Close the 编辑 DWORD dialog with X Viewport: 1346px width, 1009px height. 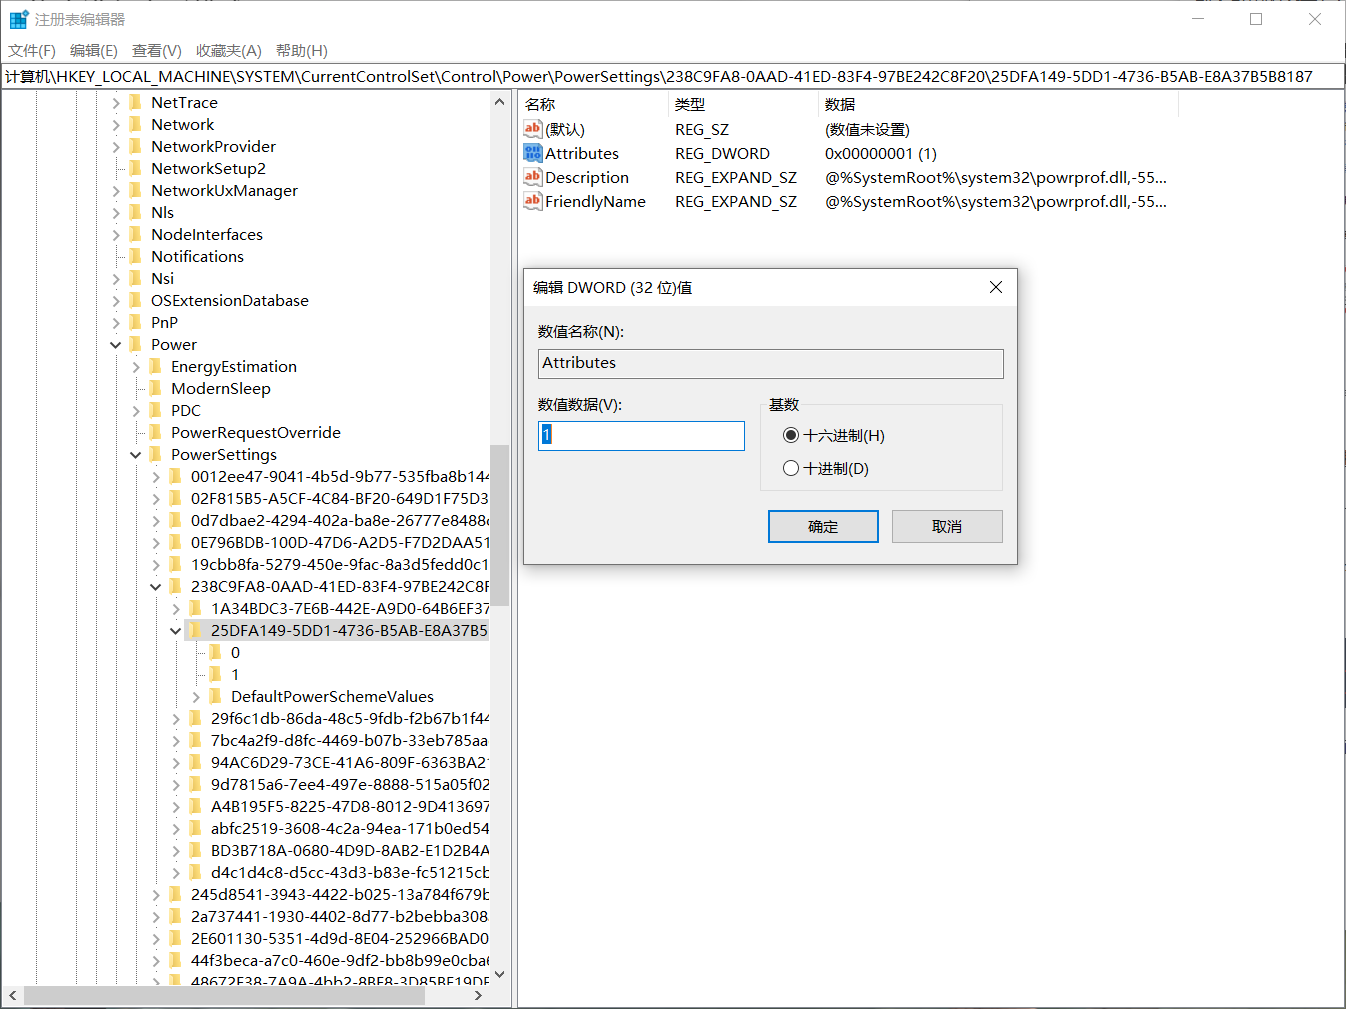point(995,287)
